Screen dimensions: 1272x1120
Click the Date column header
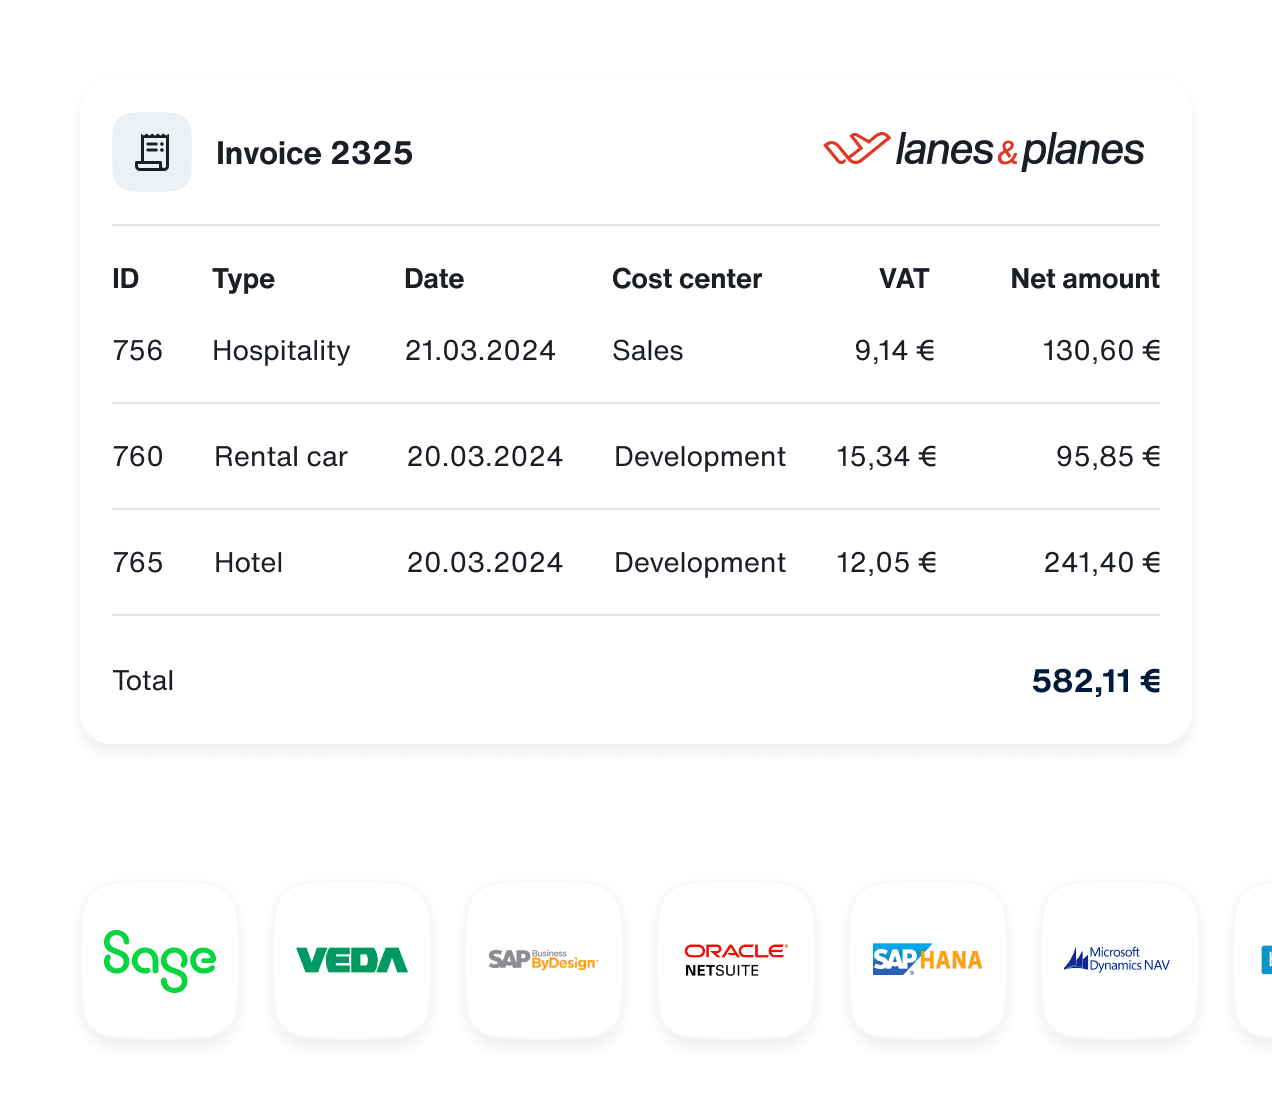click(434, 278)
